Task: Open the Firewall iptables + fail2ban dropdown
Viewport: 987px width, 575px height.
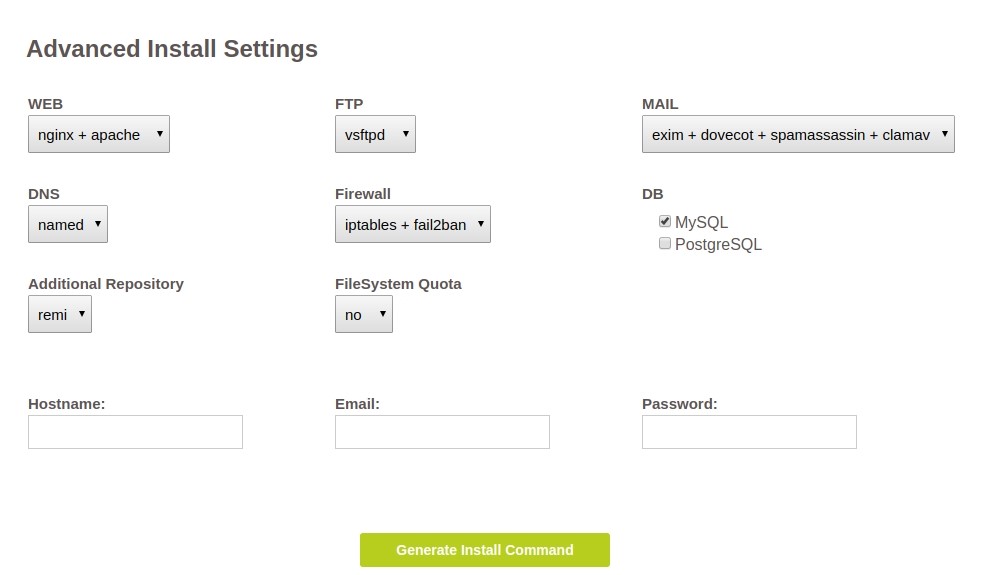Action: click(412, 225)
